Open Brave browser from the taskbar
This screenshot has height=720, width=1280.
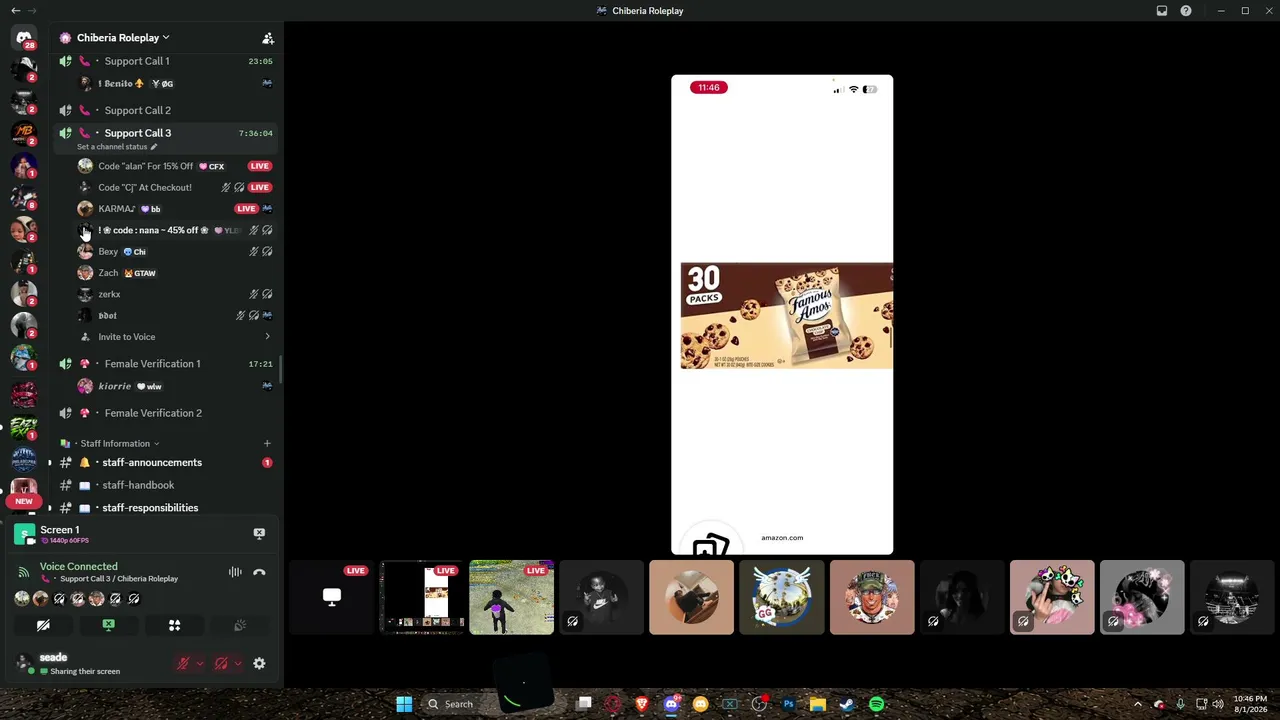[x=642, y=704]
